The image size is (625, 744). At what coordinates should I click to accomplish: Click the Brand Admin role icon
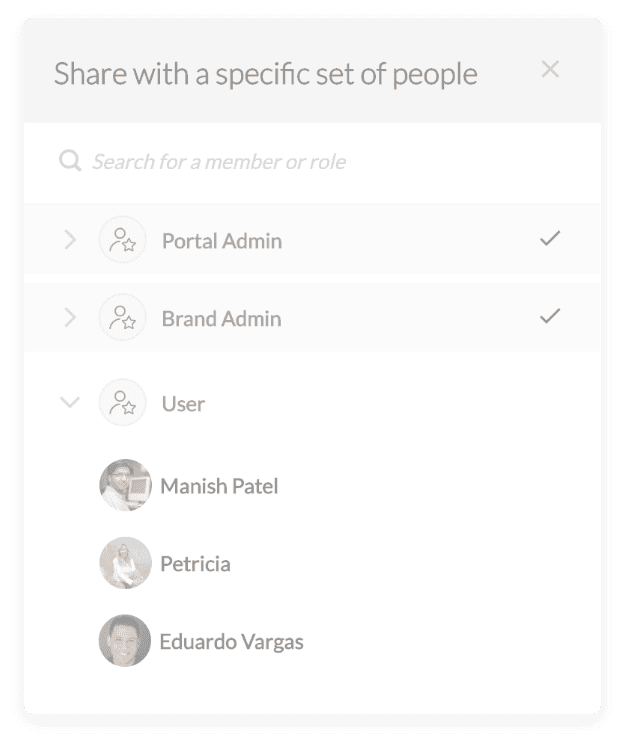pyautogui.click(x=122, y=317)
